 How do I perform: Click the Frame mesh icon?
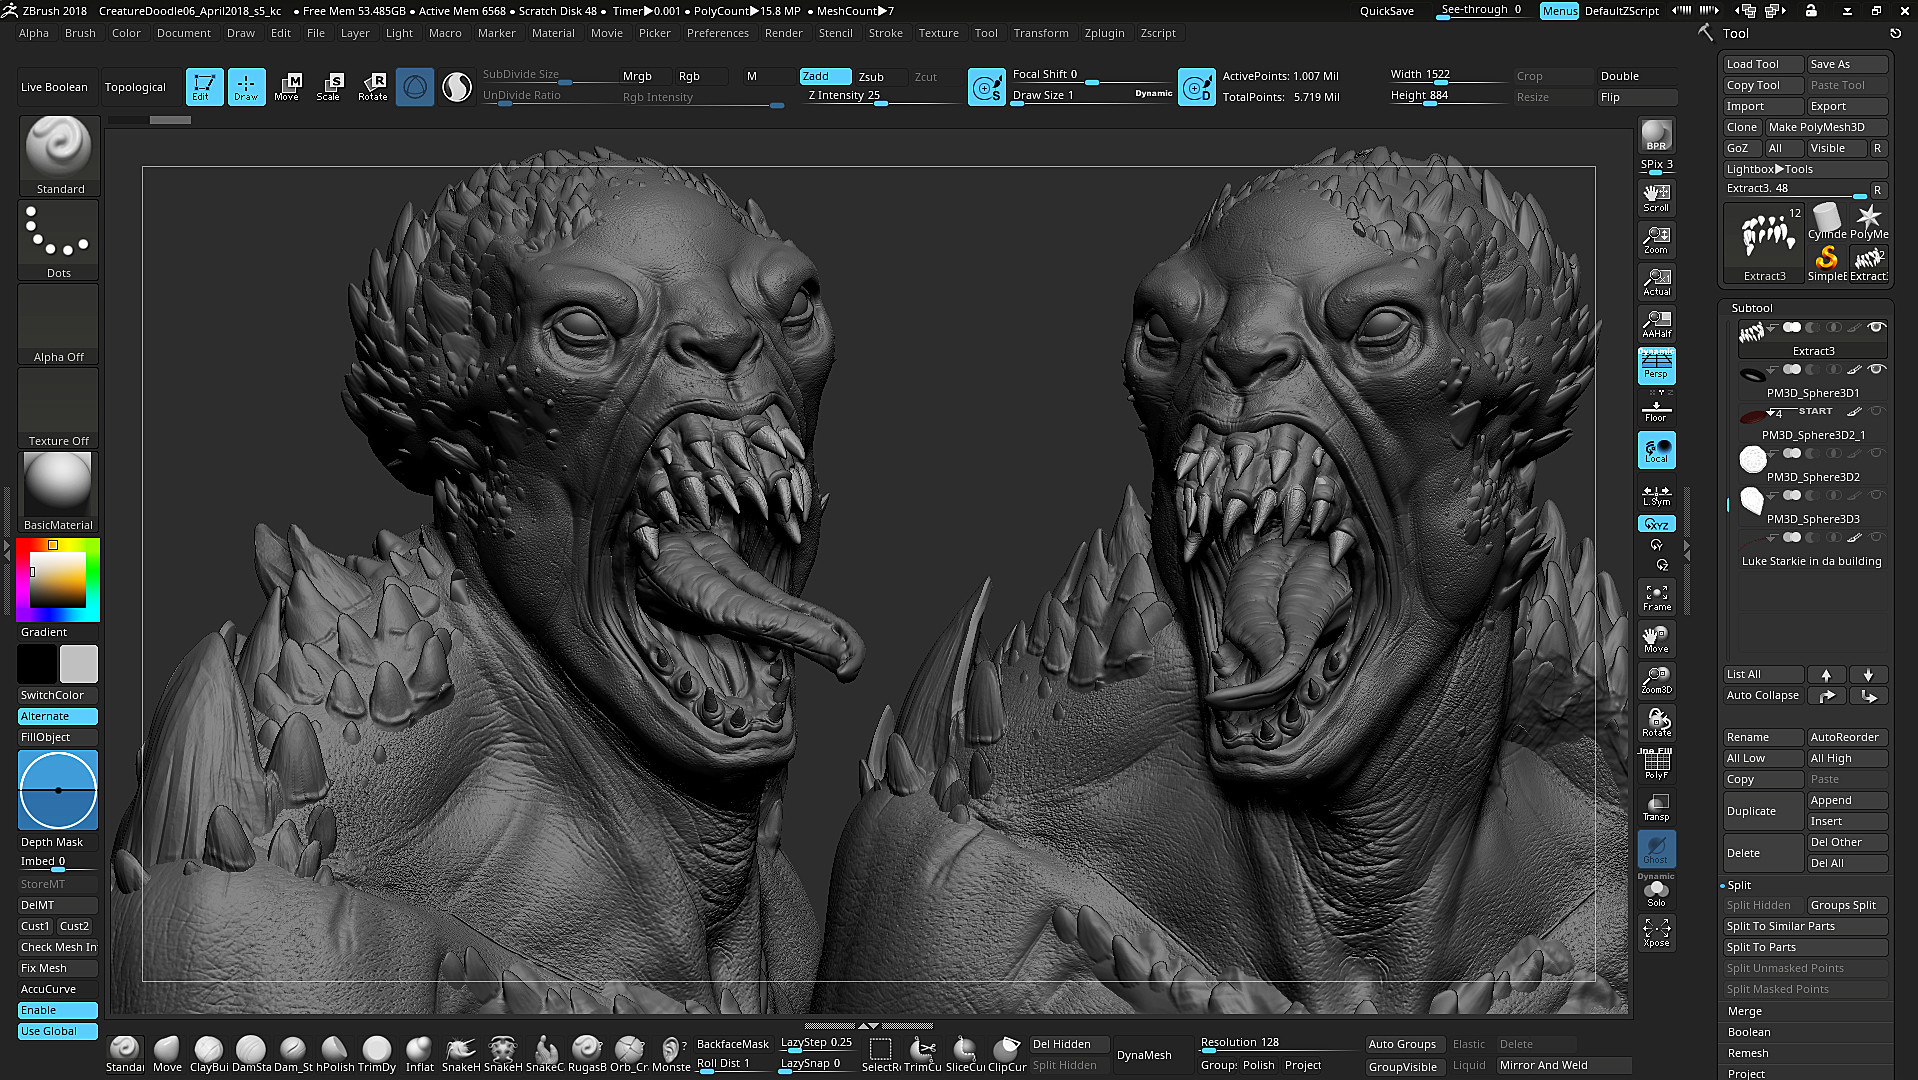click(1656, 596)
